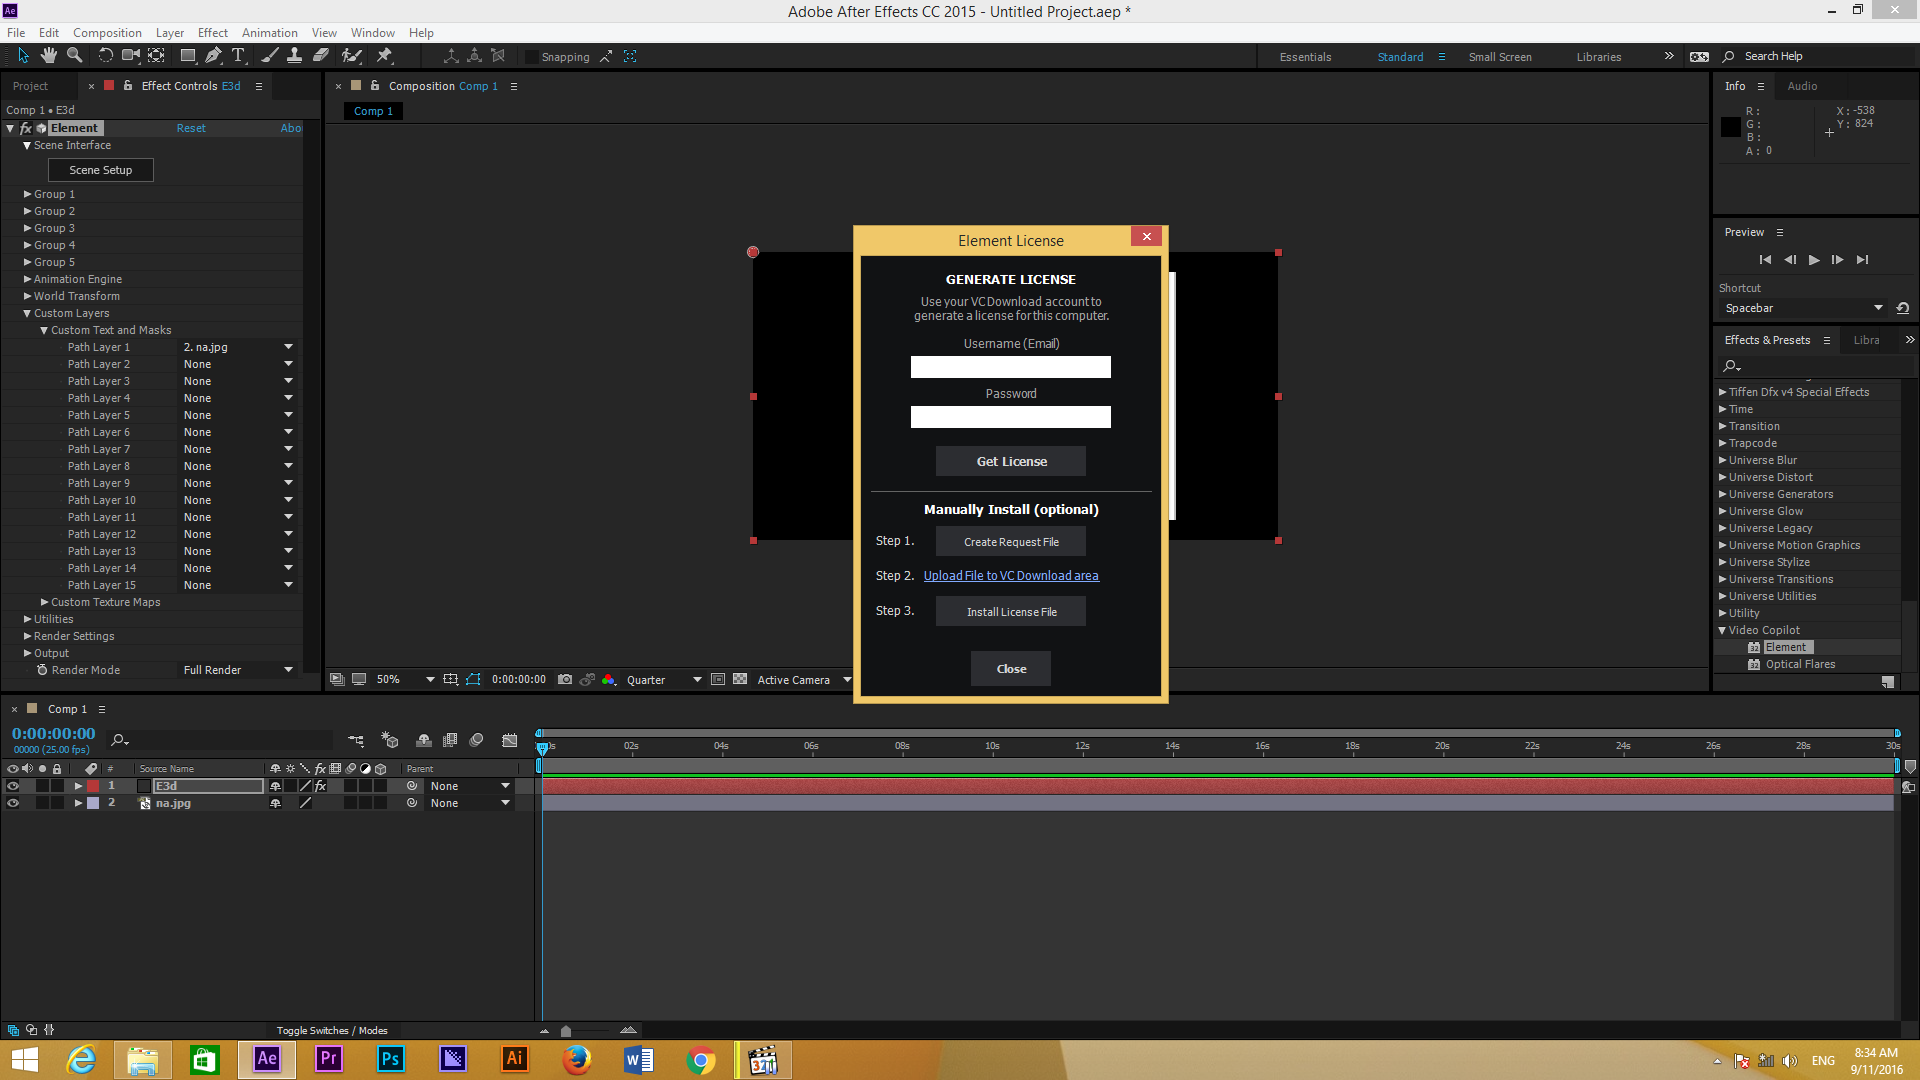Toggle mask and shape path visibility icon
Screen dimensions: 1920x1080
[x=473, y=680]
